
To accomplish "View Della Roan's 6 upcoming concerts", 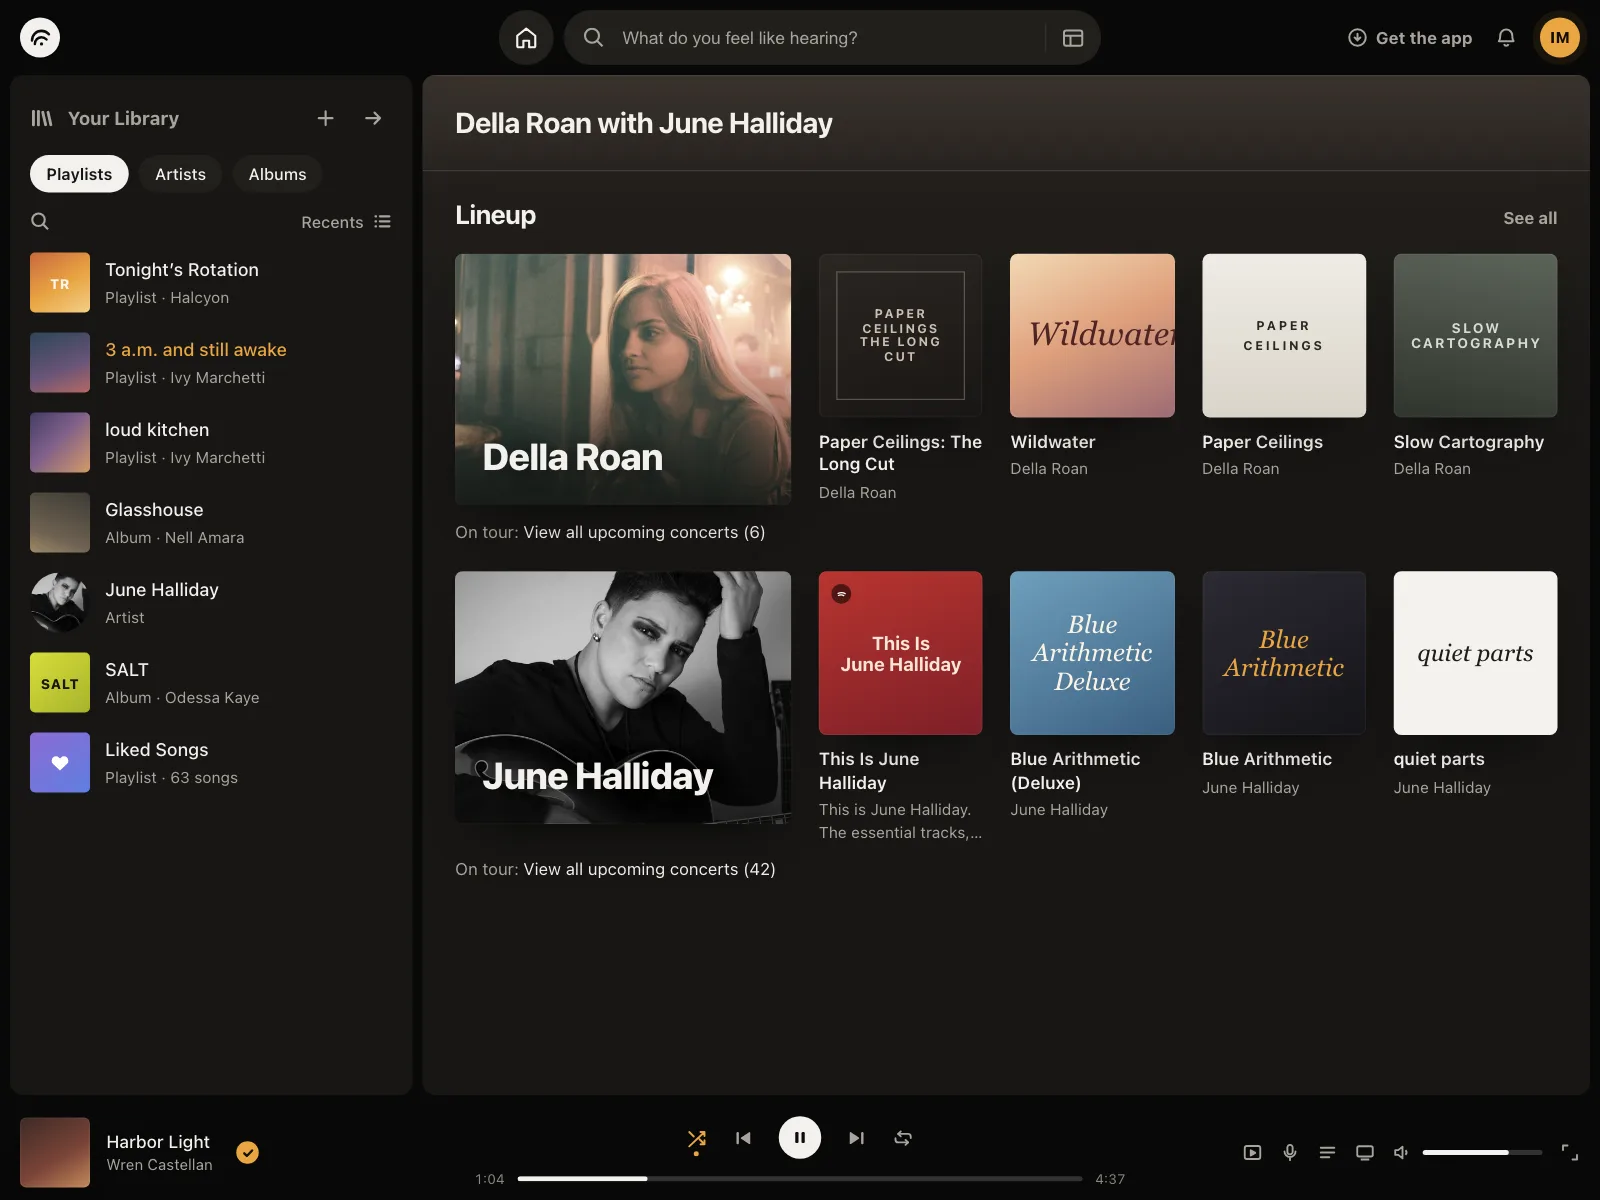I will (644, 532).
